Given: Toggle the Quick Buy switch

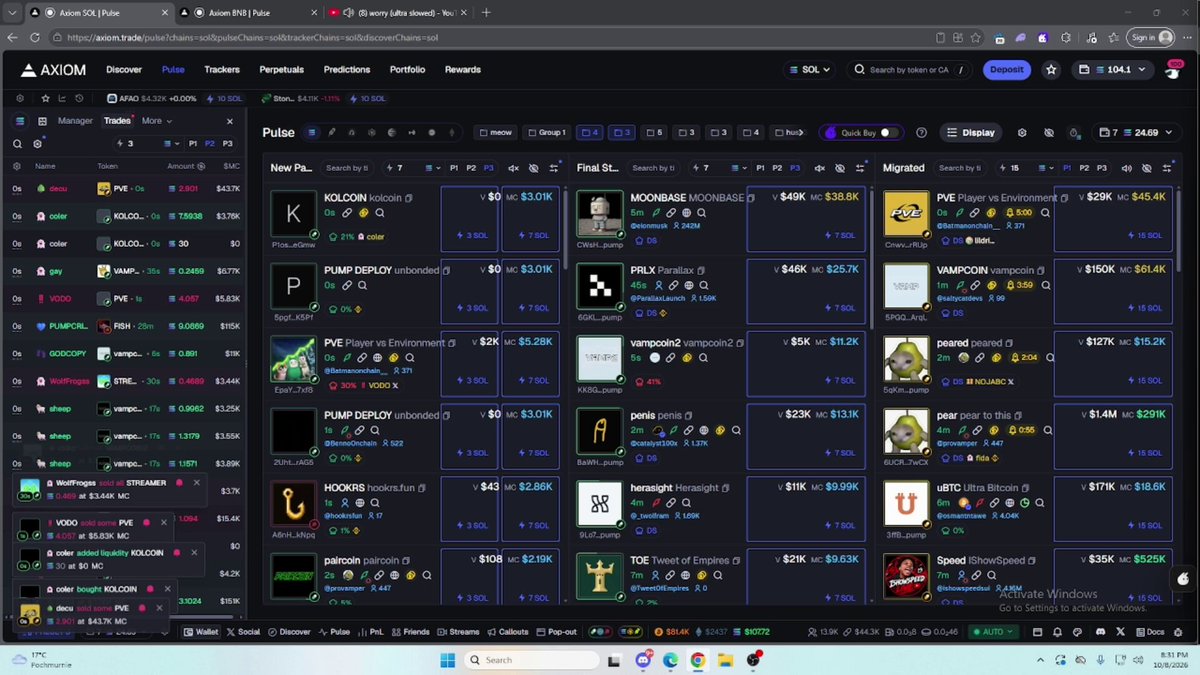Looking at the screenshot, I should (x=887, y=132).
